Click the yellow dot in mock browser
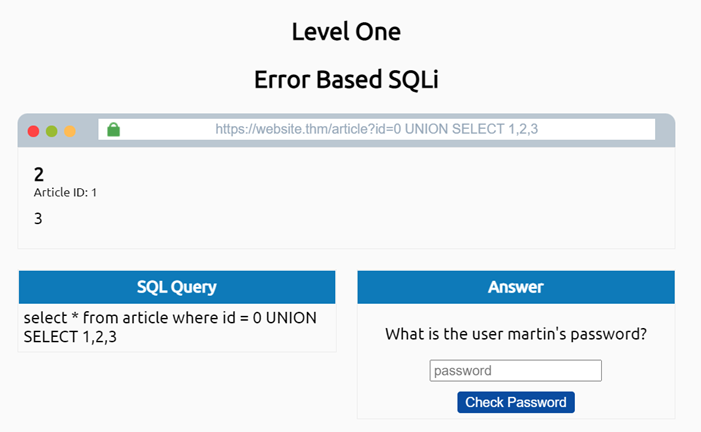 [69, 131]
